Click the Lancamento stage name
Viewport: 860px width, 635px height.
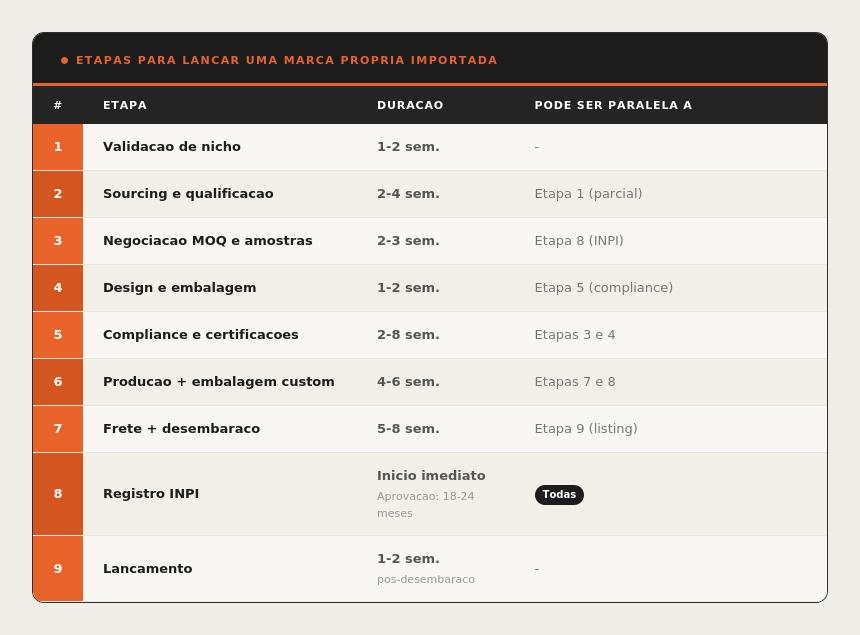click(x=148, y=569)
